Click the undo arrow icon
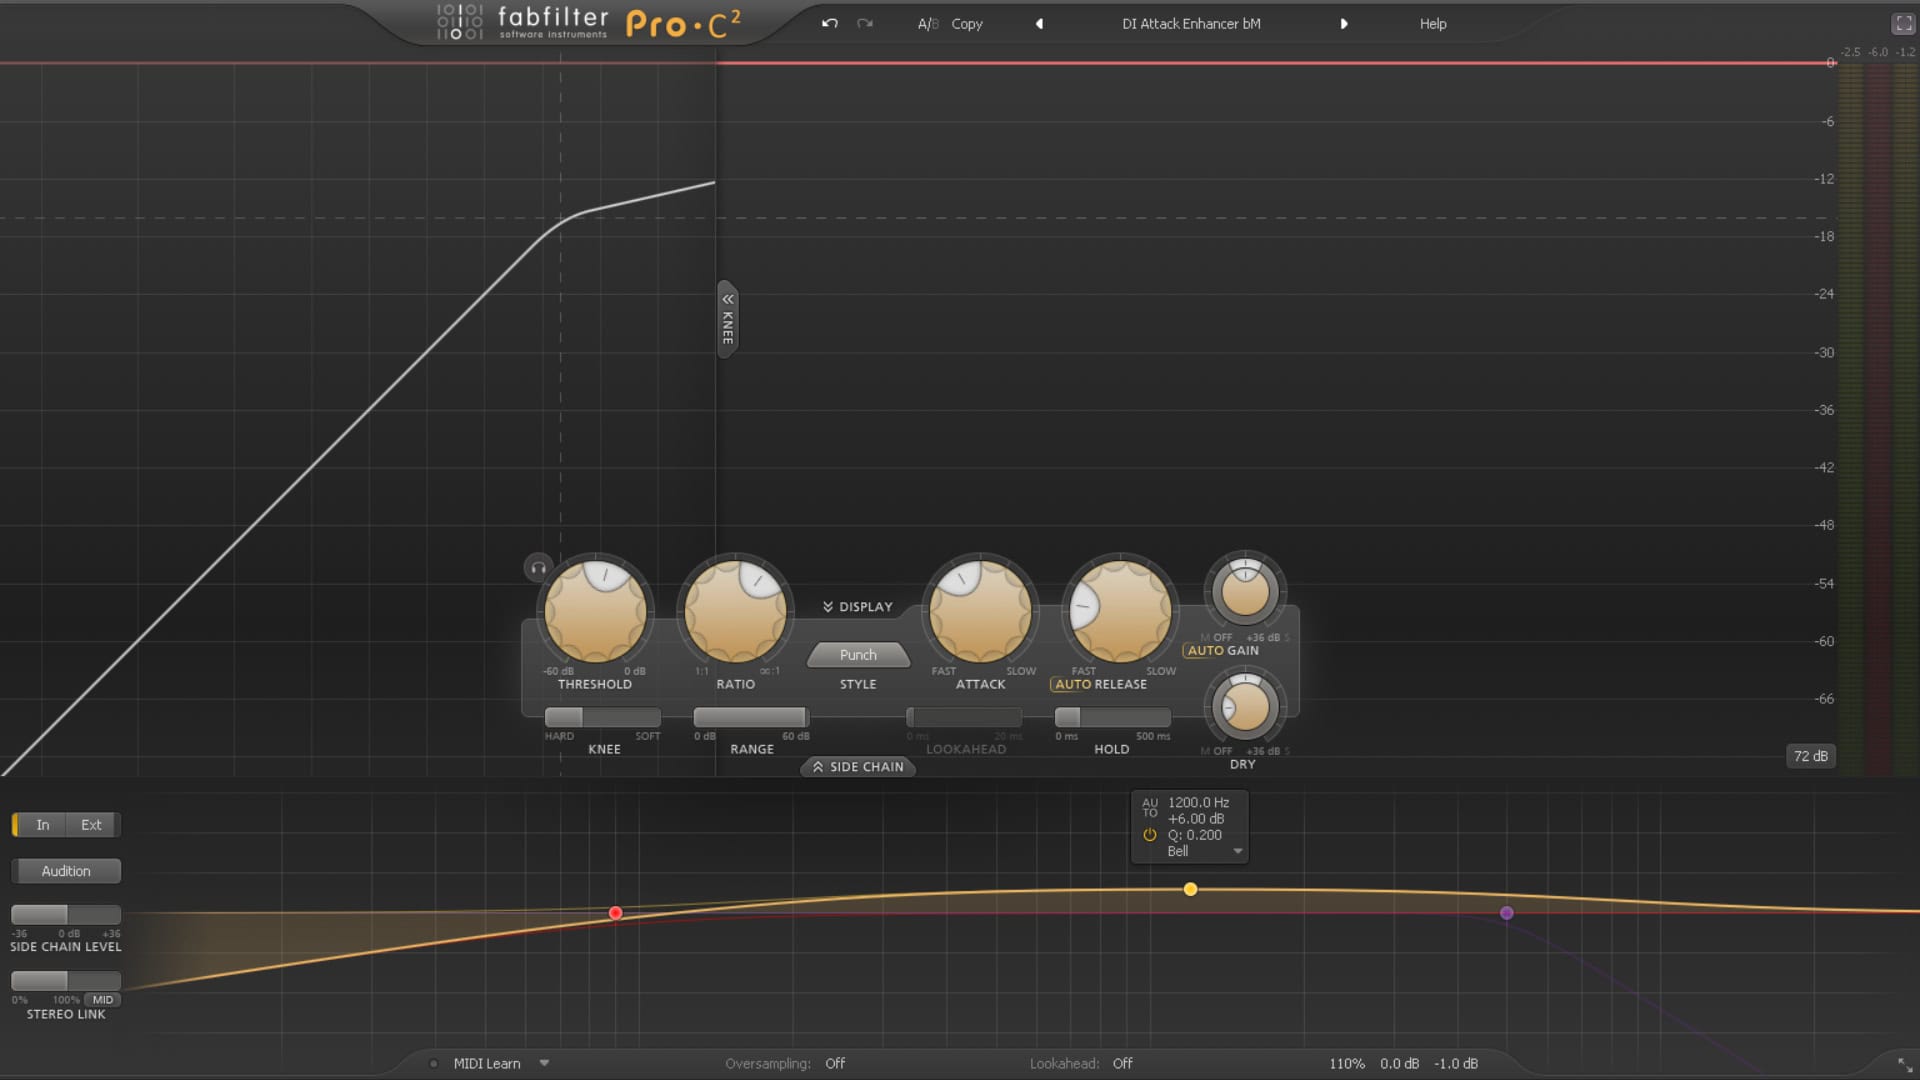The height and width of the screenshot is (1080, 1920). pos(829,23)
